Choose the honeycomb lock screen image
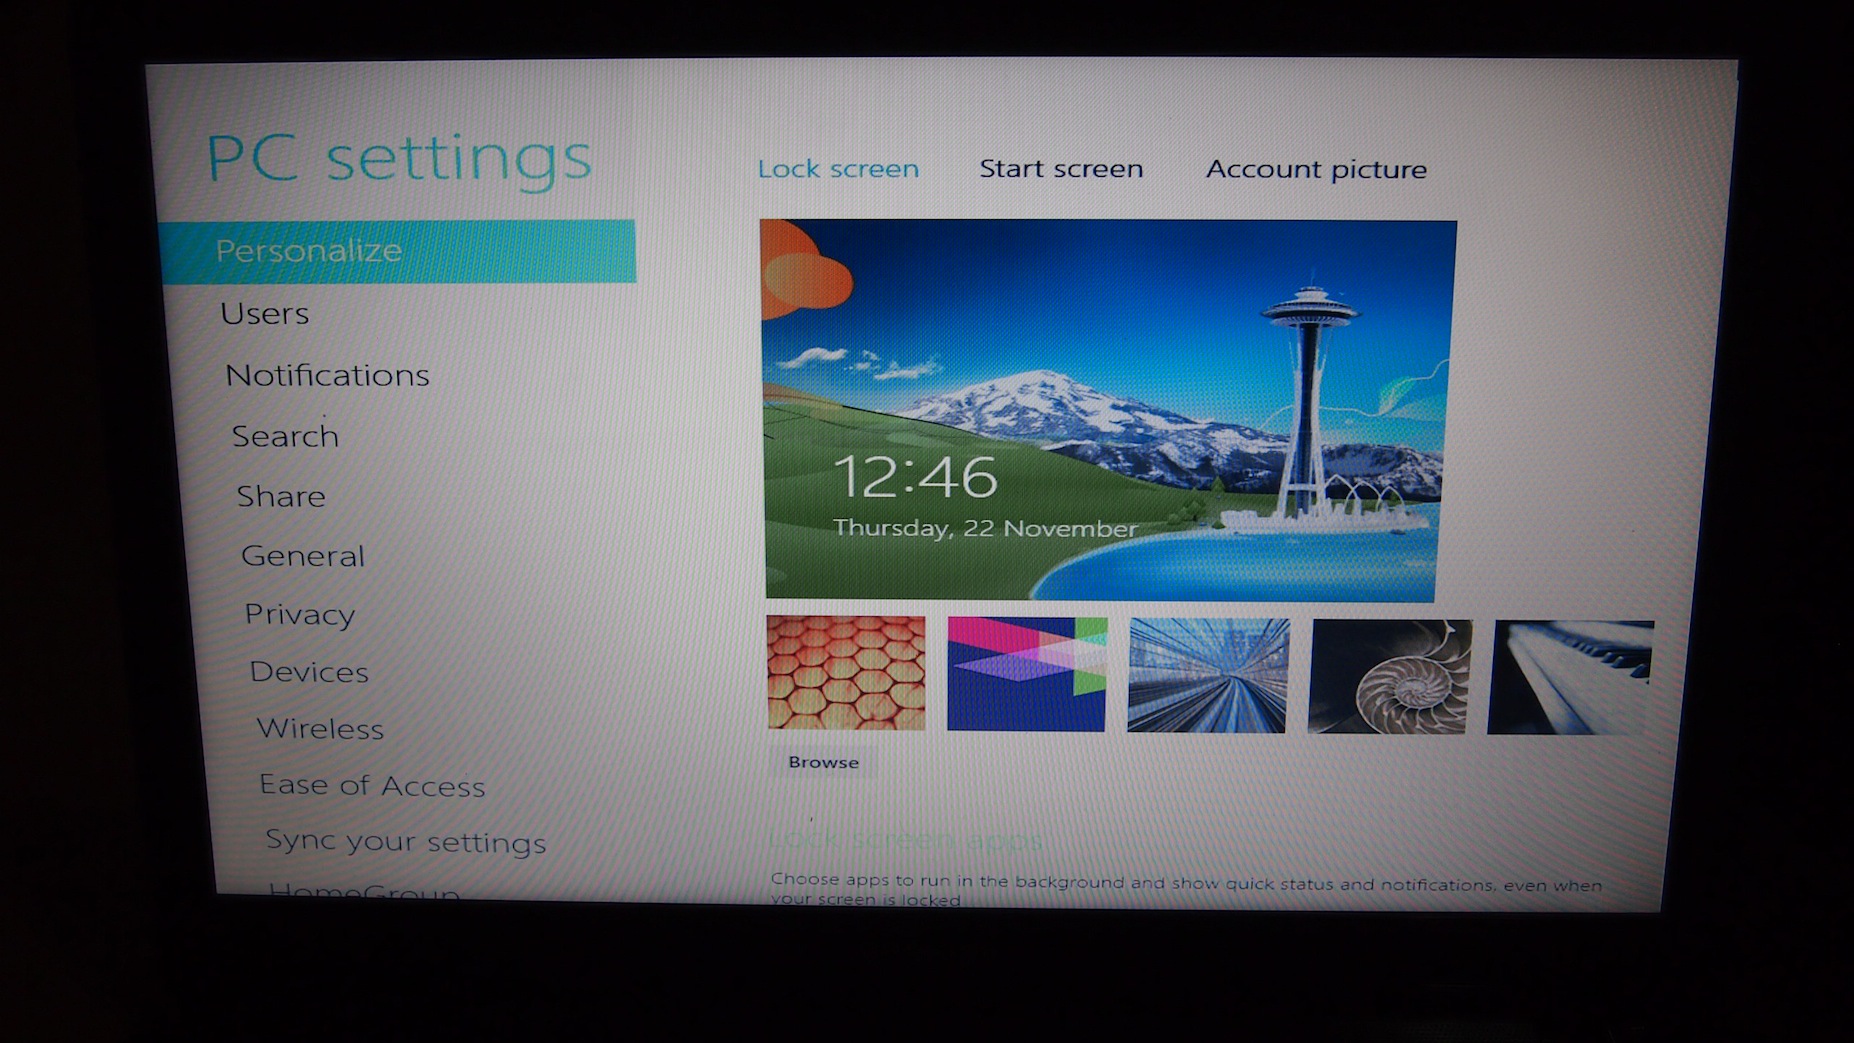The width and height of the screenshot is (1854, 1043). [x=846, y=672]
